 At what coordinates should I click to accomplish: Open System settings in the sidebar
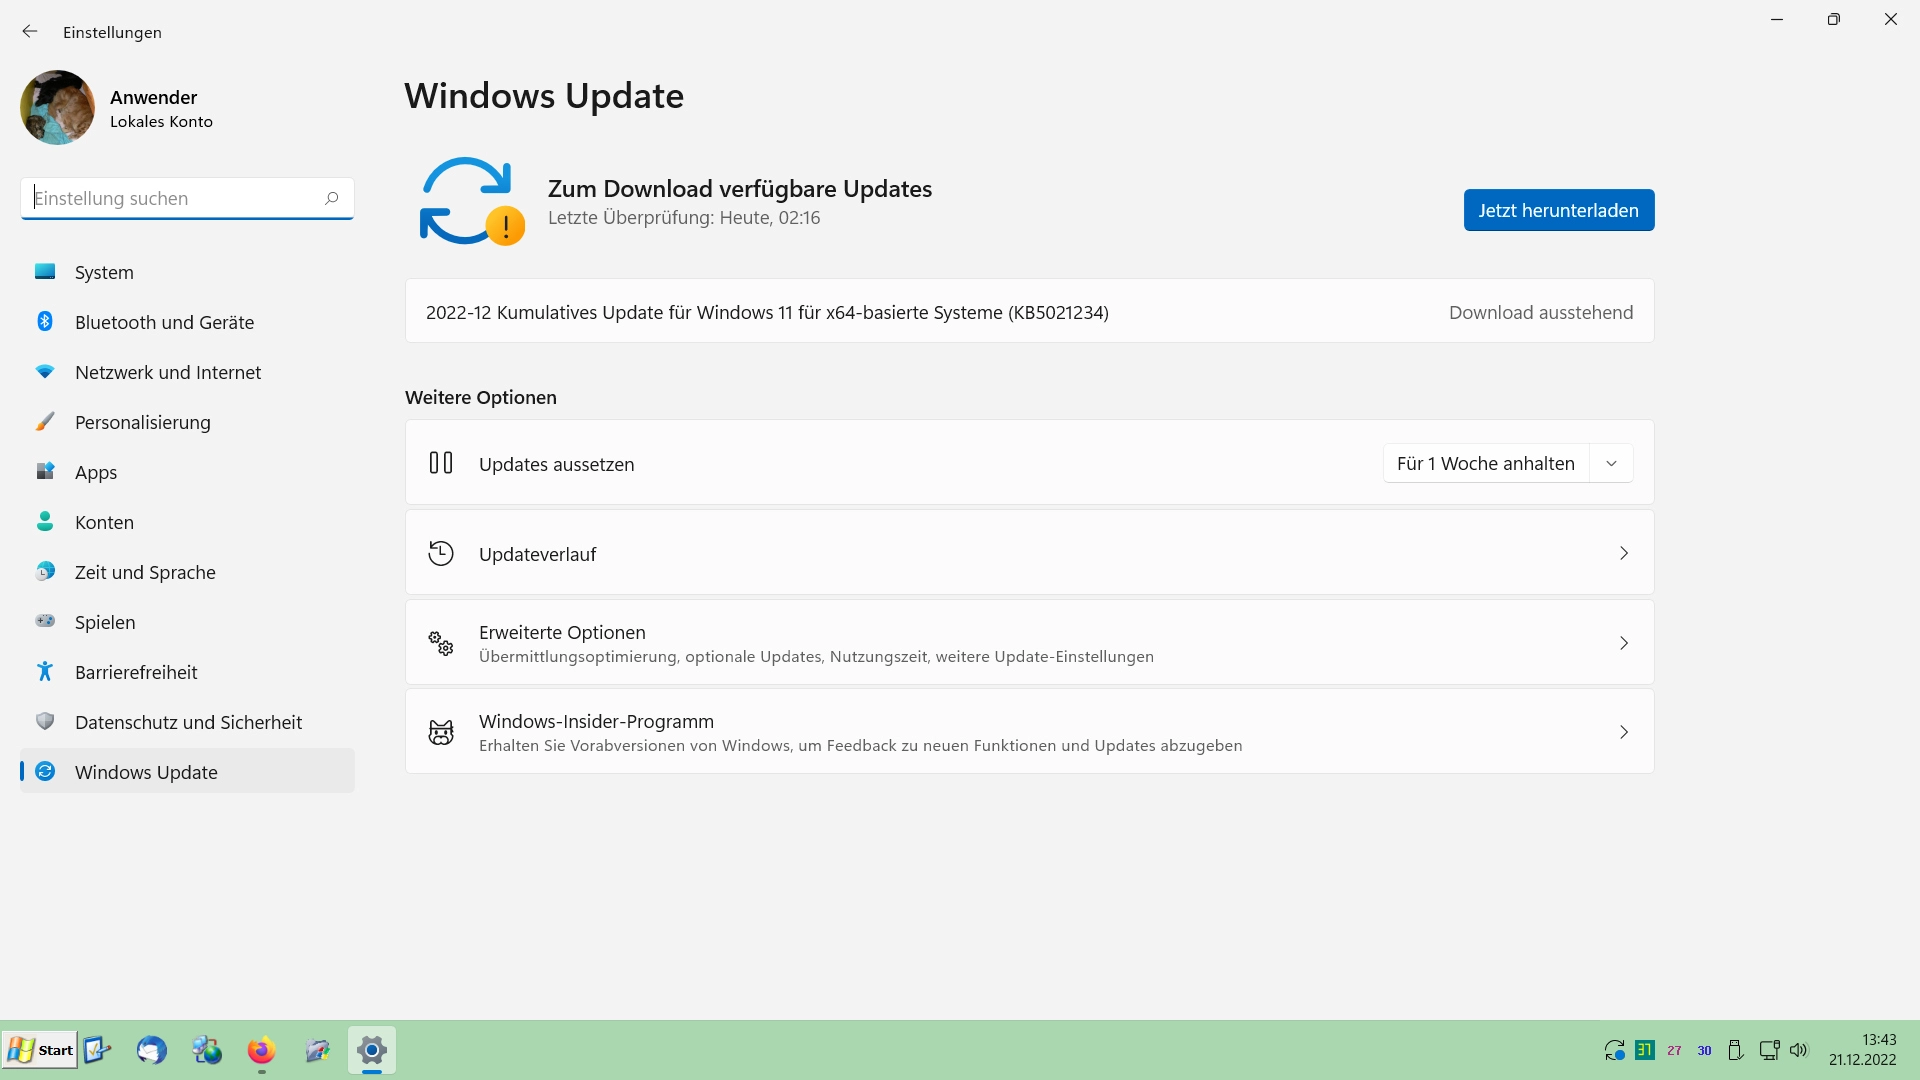tap(187, 272)
